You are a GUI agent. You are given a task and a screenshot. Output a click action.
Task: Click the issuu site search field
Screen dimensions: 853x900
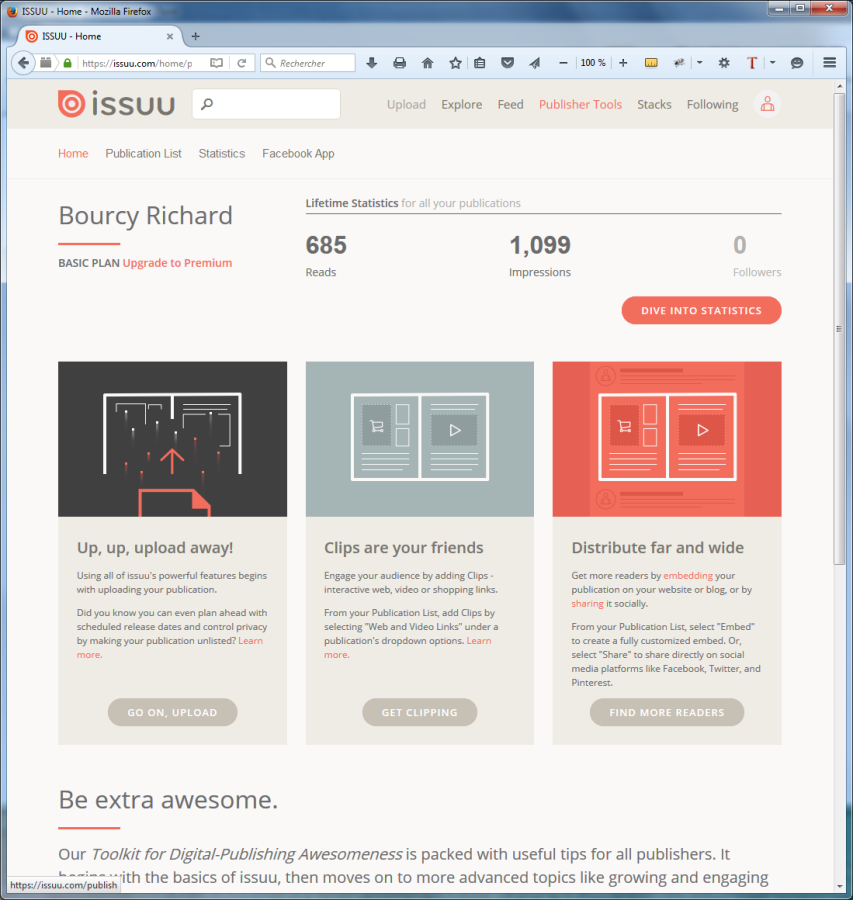tap(266, 104)
